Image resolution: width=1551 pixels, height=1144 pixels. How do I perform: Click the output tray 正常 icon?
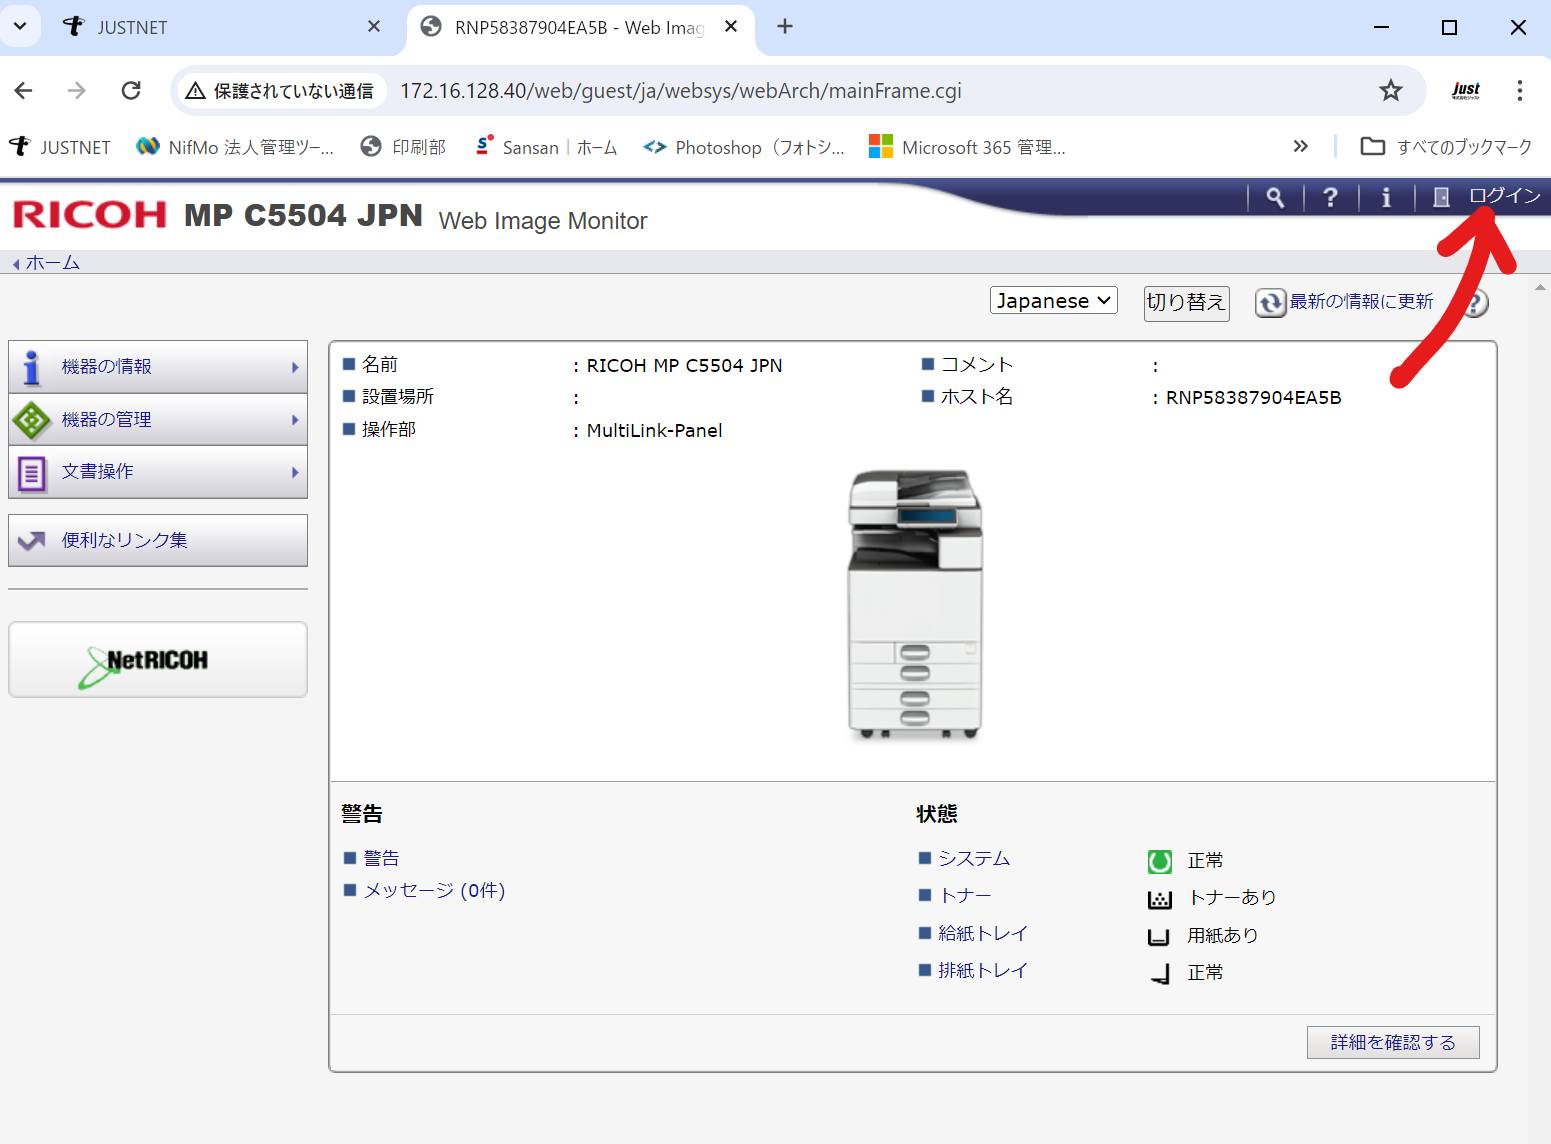[1160, 974]
